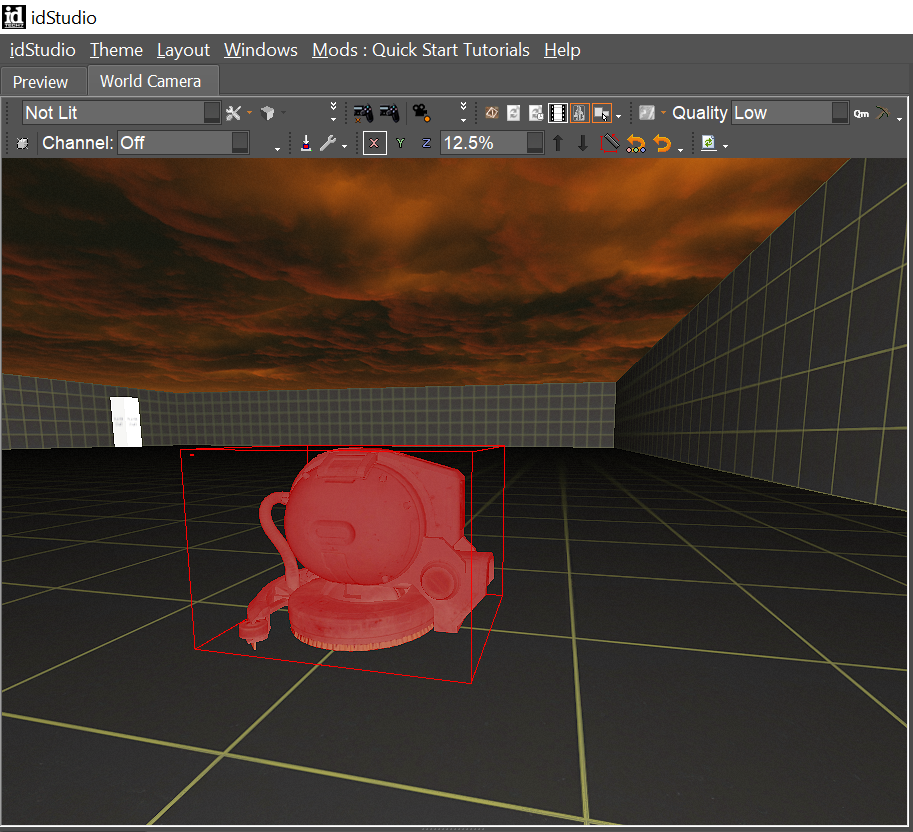Open the Help menu
Viewport: 913px width, 832px height.
[x=562, y=50]
